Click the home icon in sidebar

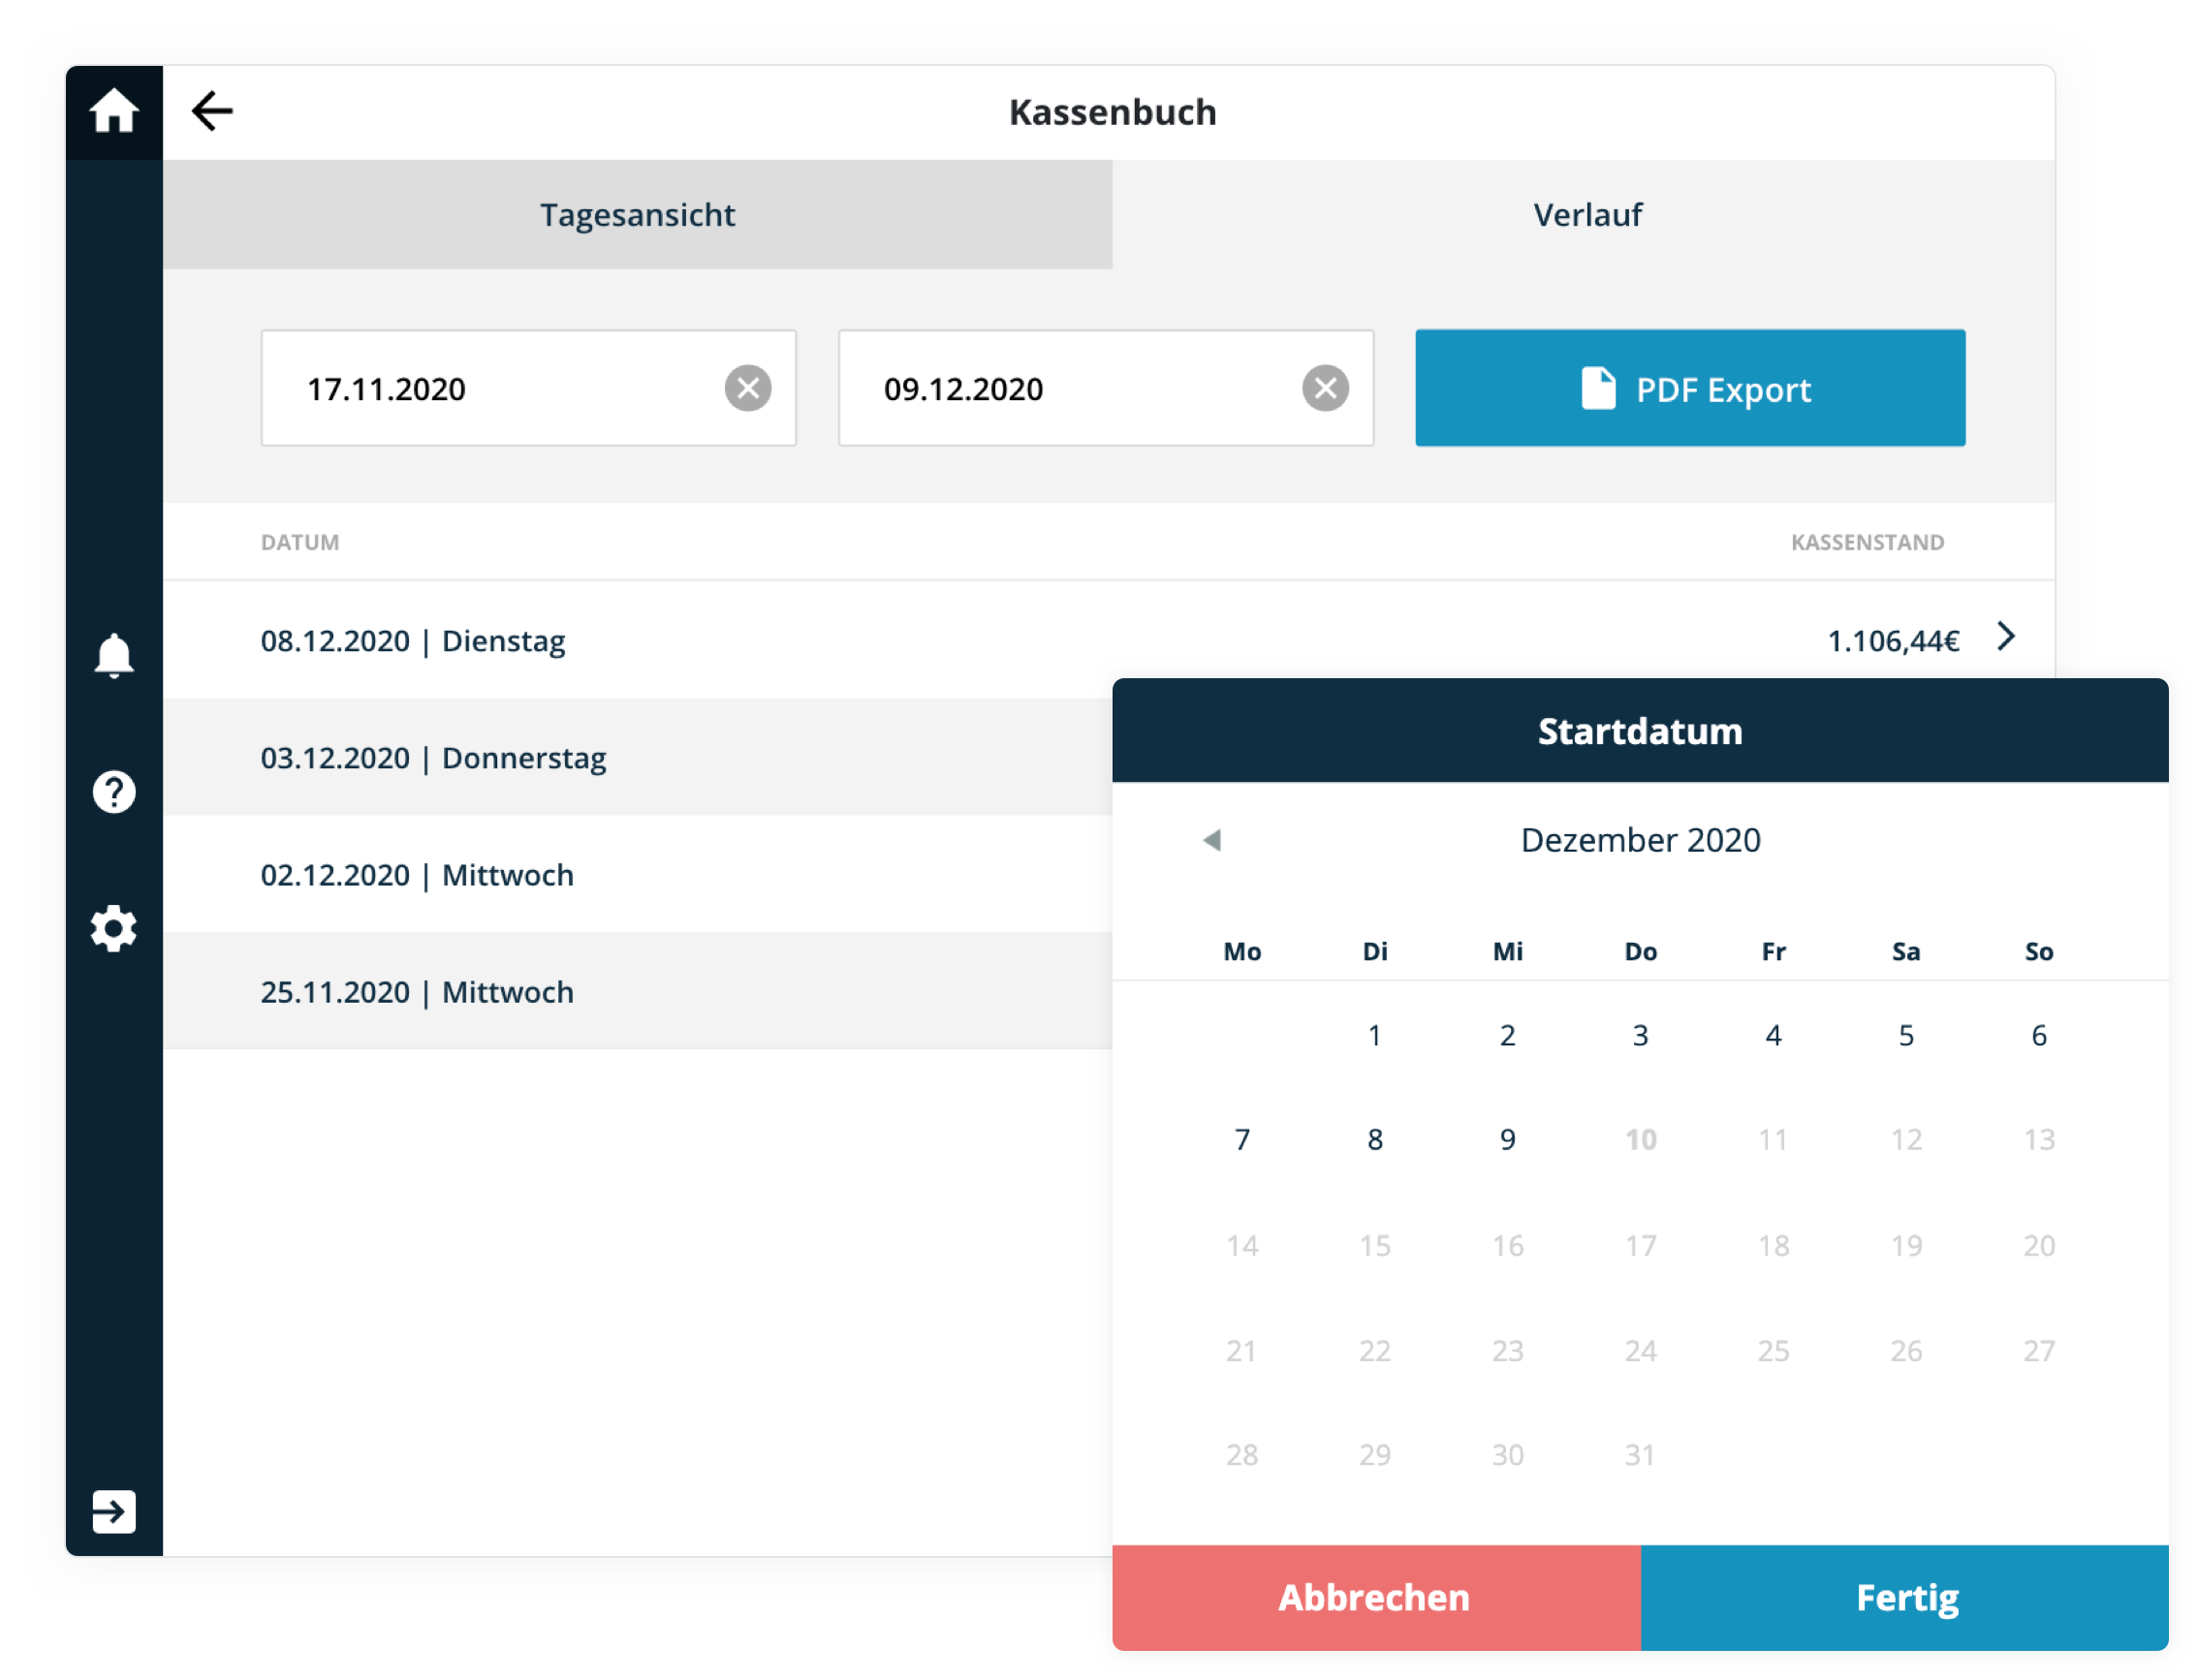(113, 111)
